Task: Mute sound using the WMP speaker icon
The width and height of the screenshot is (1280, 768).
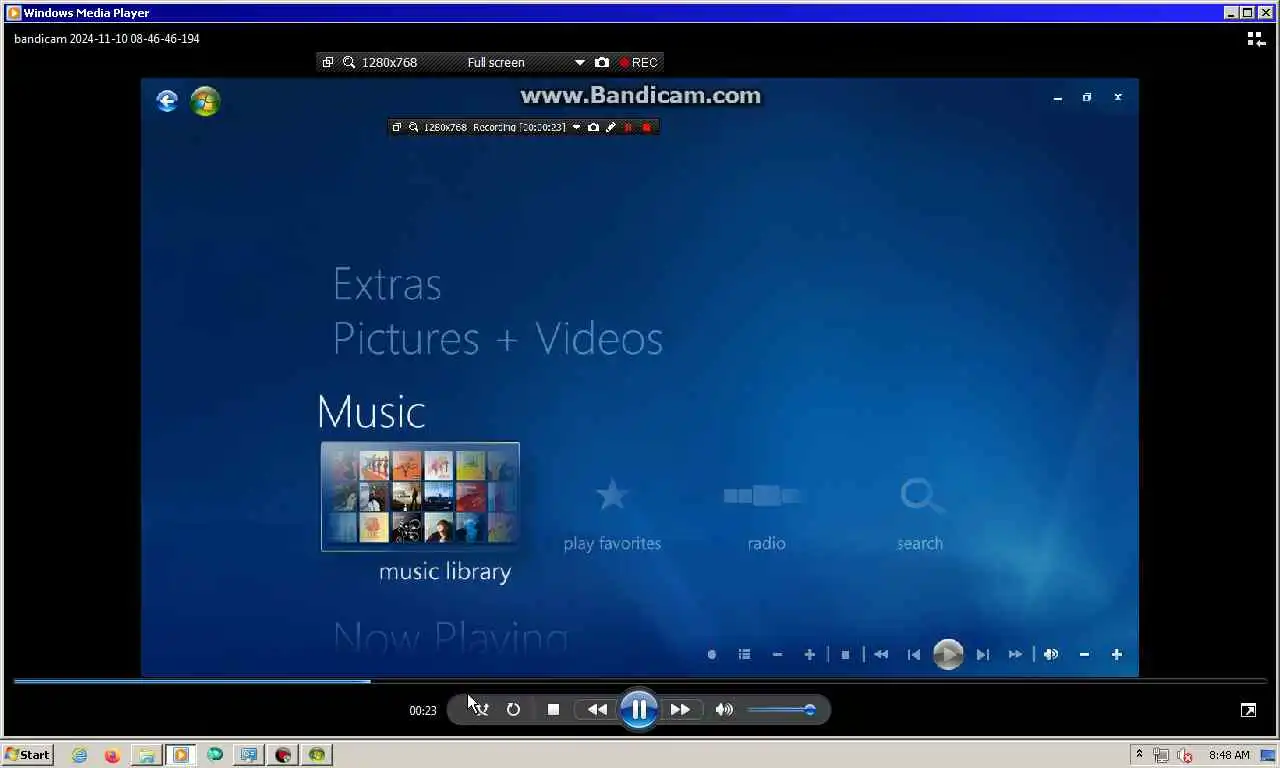Action: click(x=724, y=709)
